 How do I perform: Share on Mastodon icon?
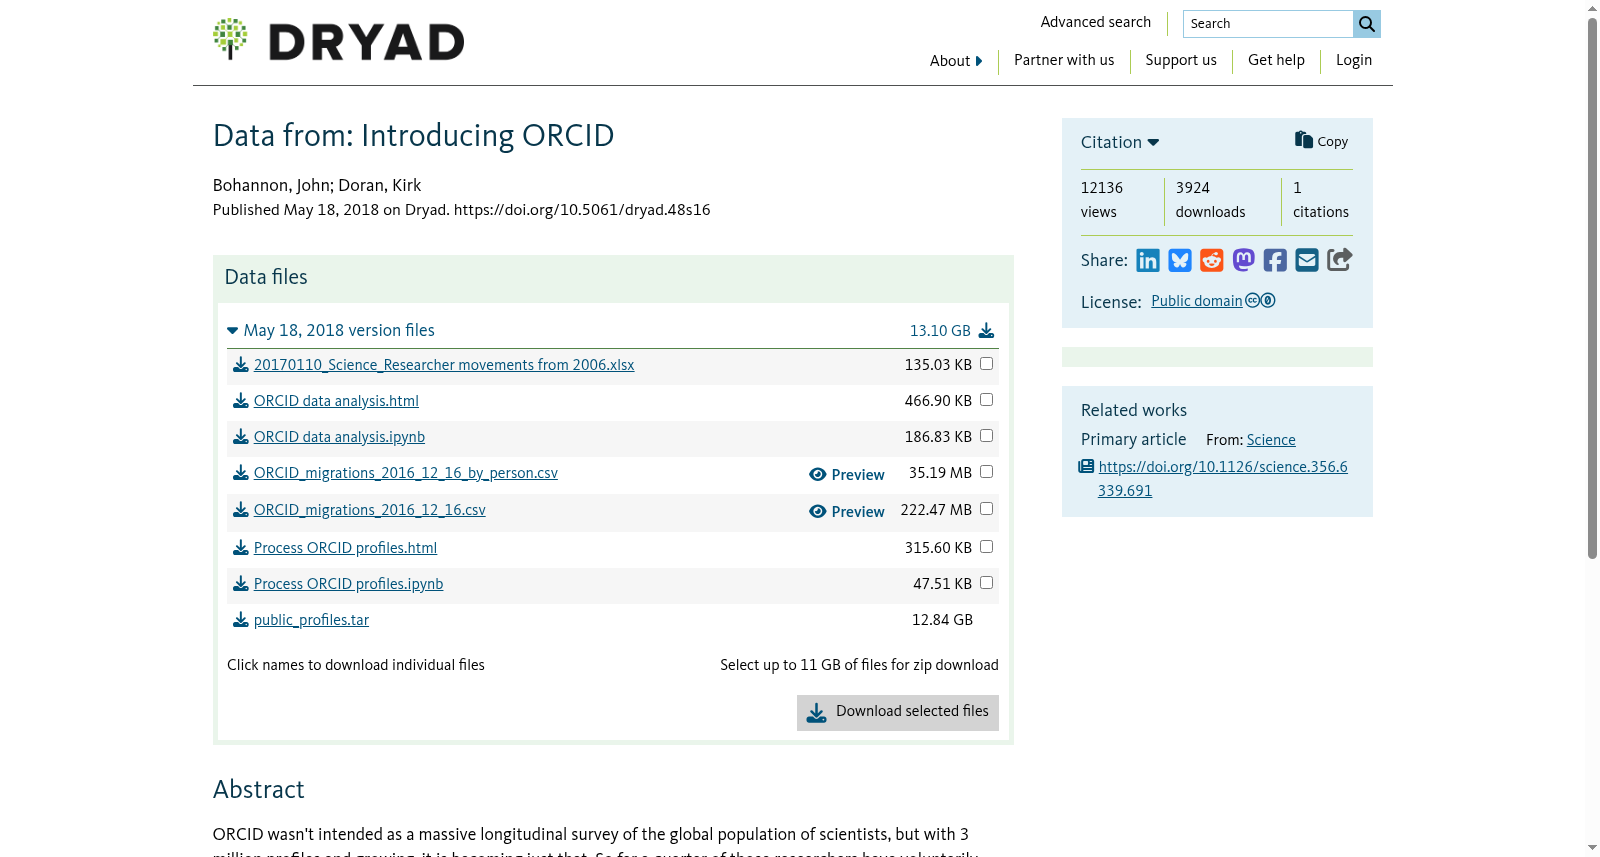pos(1244,260)
